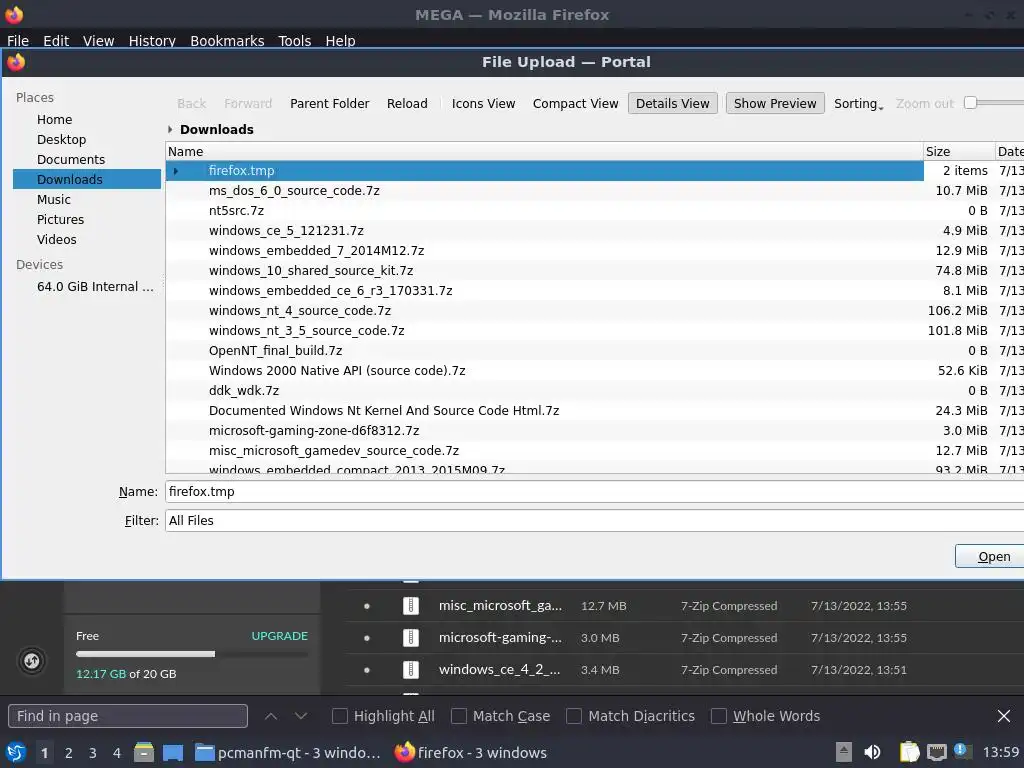This screenshot has width=1024, height=768.
Task: Select windows_nt_4_source_code.7z file
Action: 300,311
